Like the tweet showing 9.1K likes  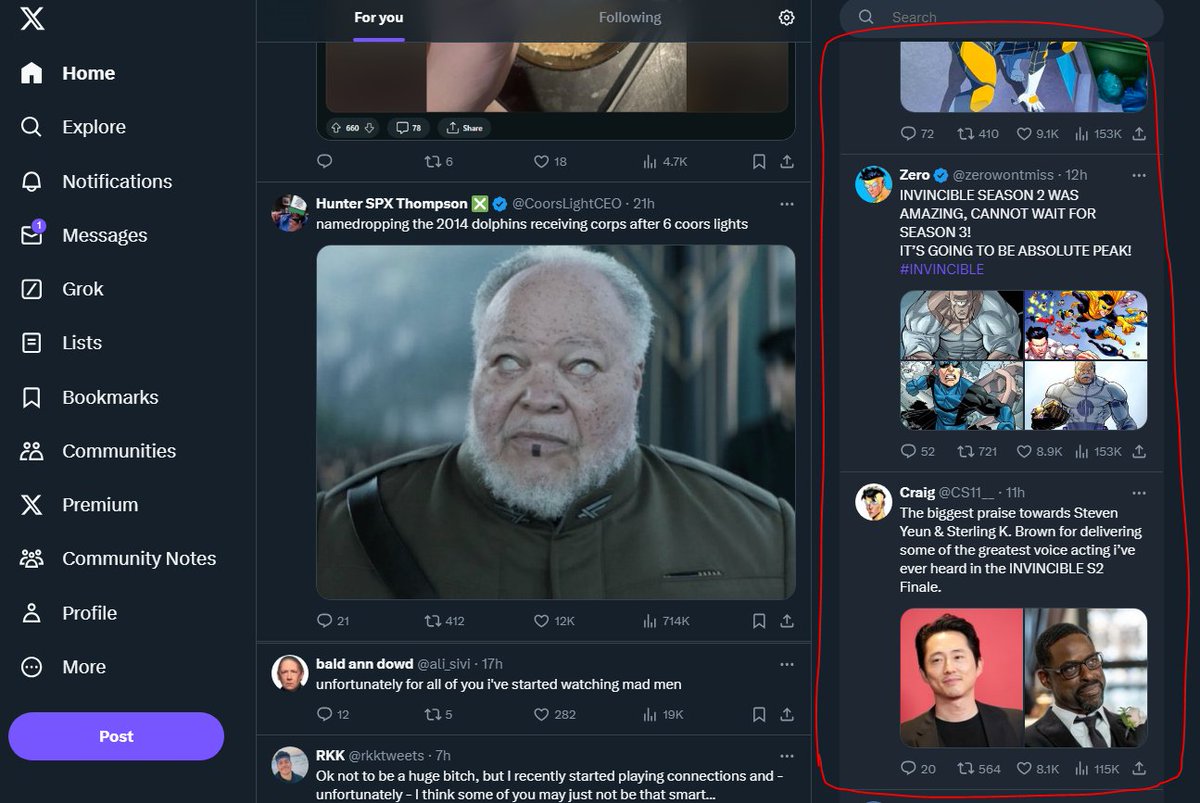(1040, 133)
